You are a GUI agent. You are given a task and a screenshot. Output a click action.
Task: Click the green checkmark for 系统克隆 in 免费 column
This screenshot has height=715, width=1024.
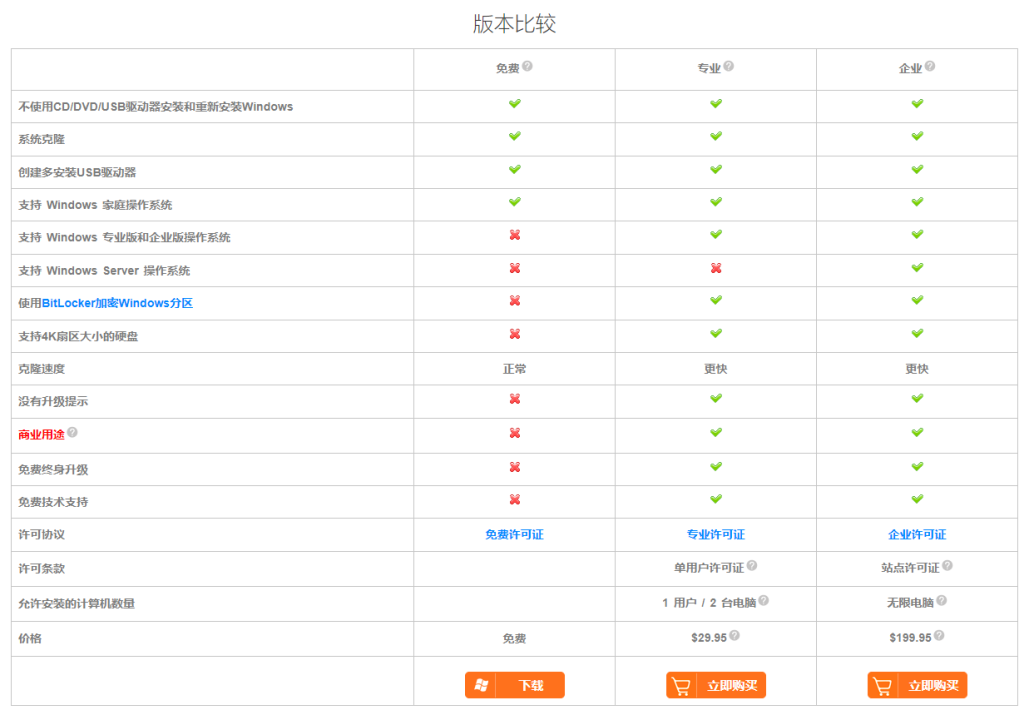513,137
